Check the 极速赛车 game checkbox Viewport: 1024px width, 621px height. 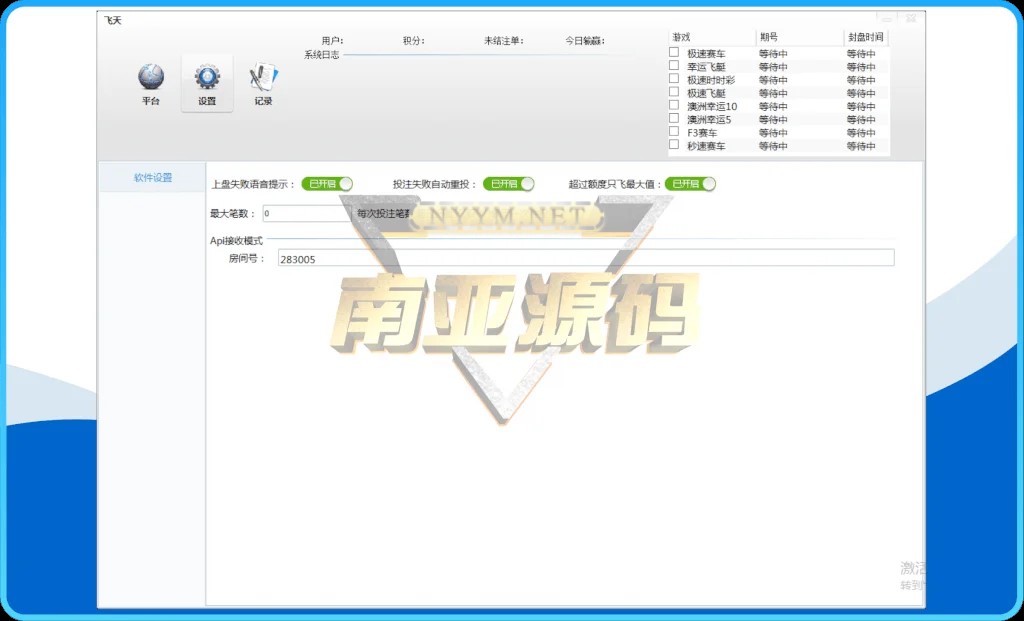pyautogui.click(x=674, y=53)
